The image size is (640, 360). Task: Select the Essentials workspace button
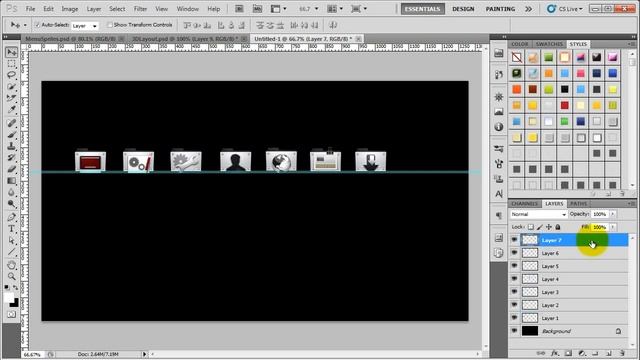[x=422, y=9]
